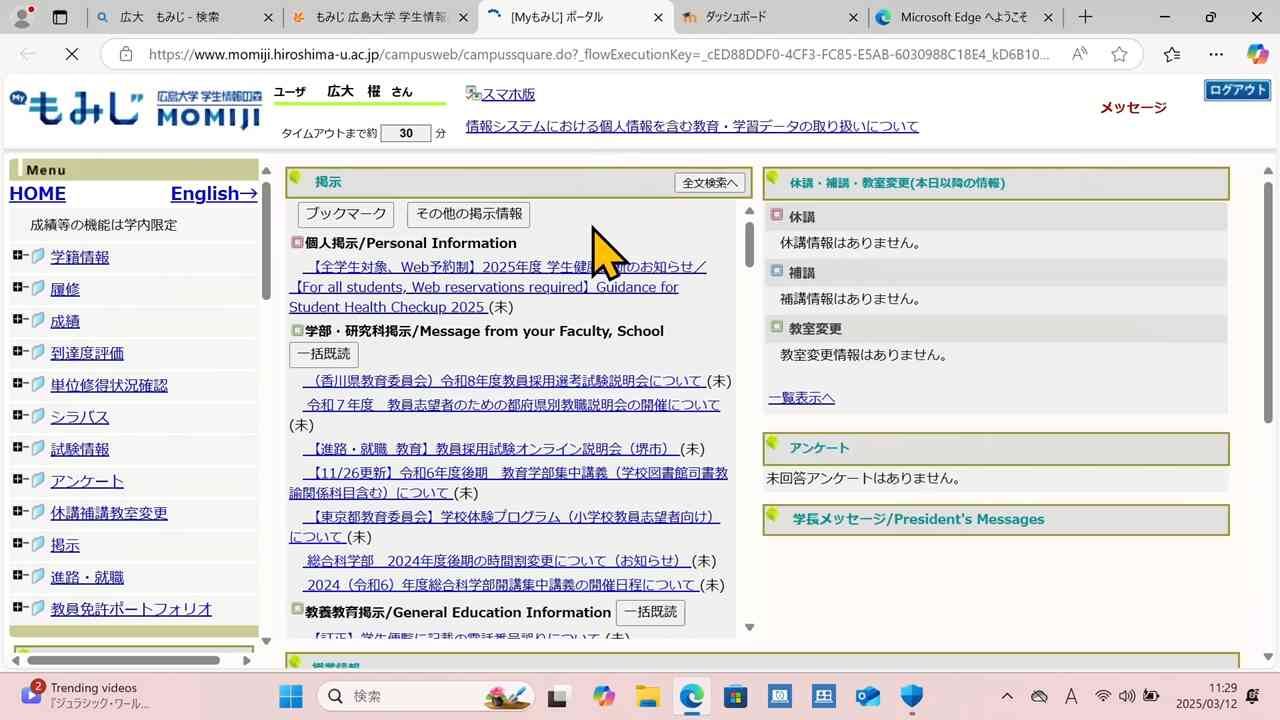Click the Windows taskbar search box
Screen dimensions: 1280x720
click(x=428, y=696)
